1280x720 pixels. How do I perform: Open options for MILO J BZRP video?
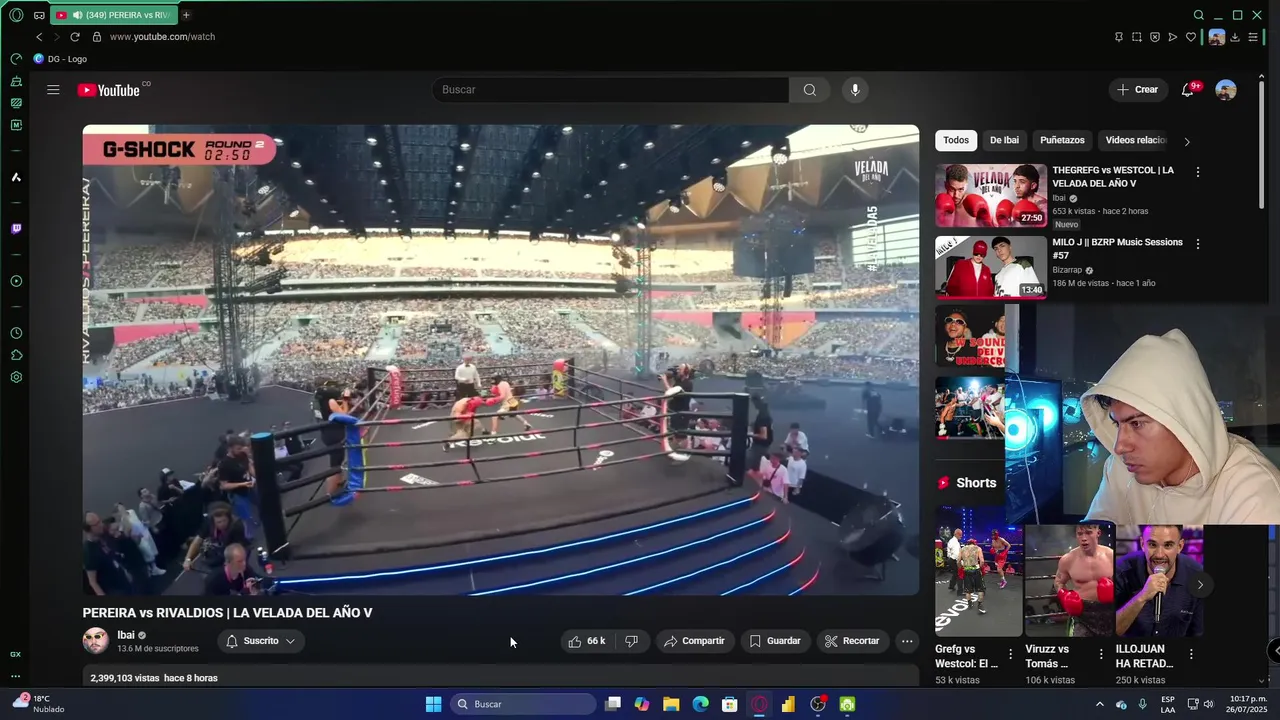point(1197,244)
